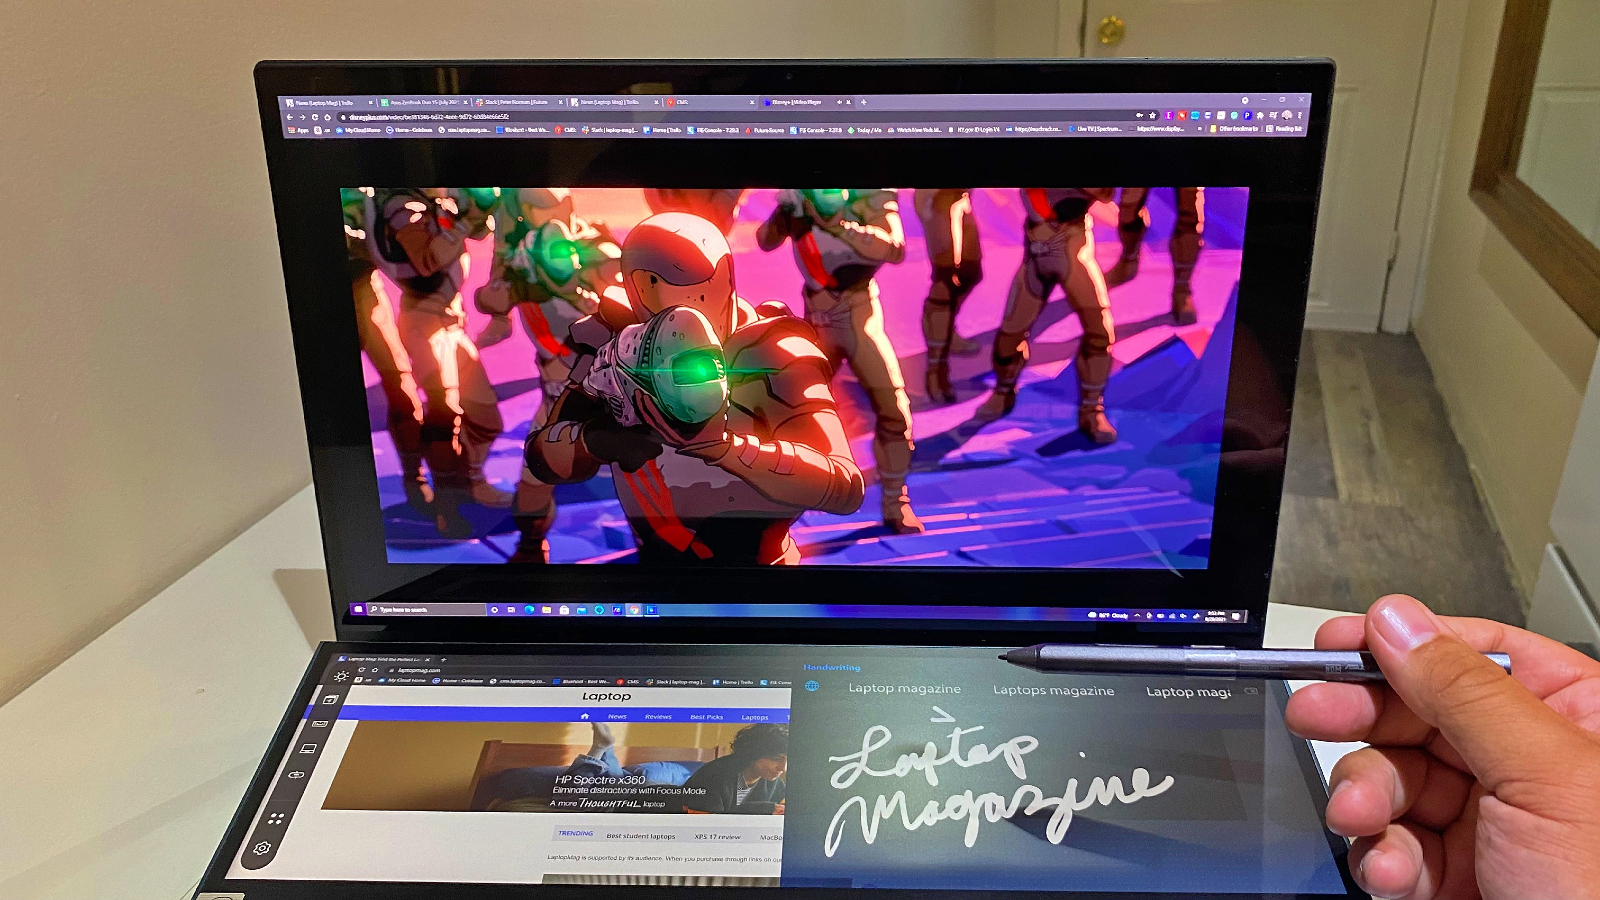The image size is (1600, 900).
Task: Click home button in main Chrome toolbar
Action: [327, 117]
